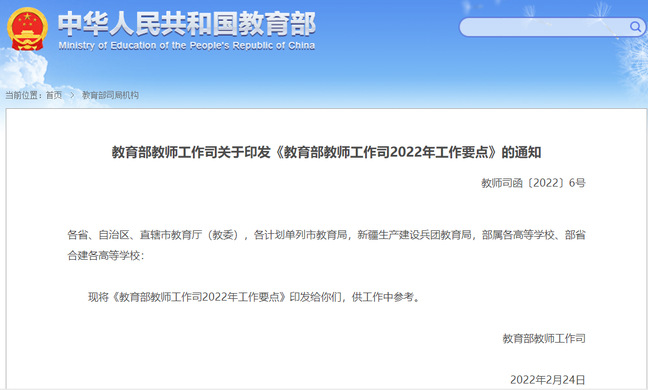Click the signature 教育部教师工作司
648x390 pixels.
(544, 338)
